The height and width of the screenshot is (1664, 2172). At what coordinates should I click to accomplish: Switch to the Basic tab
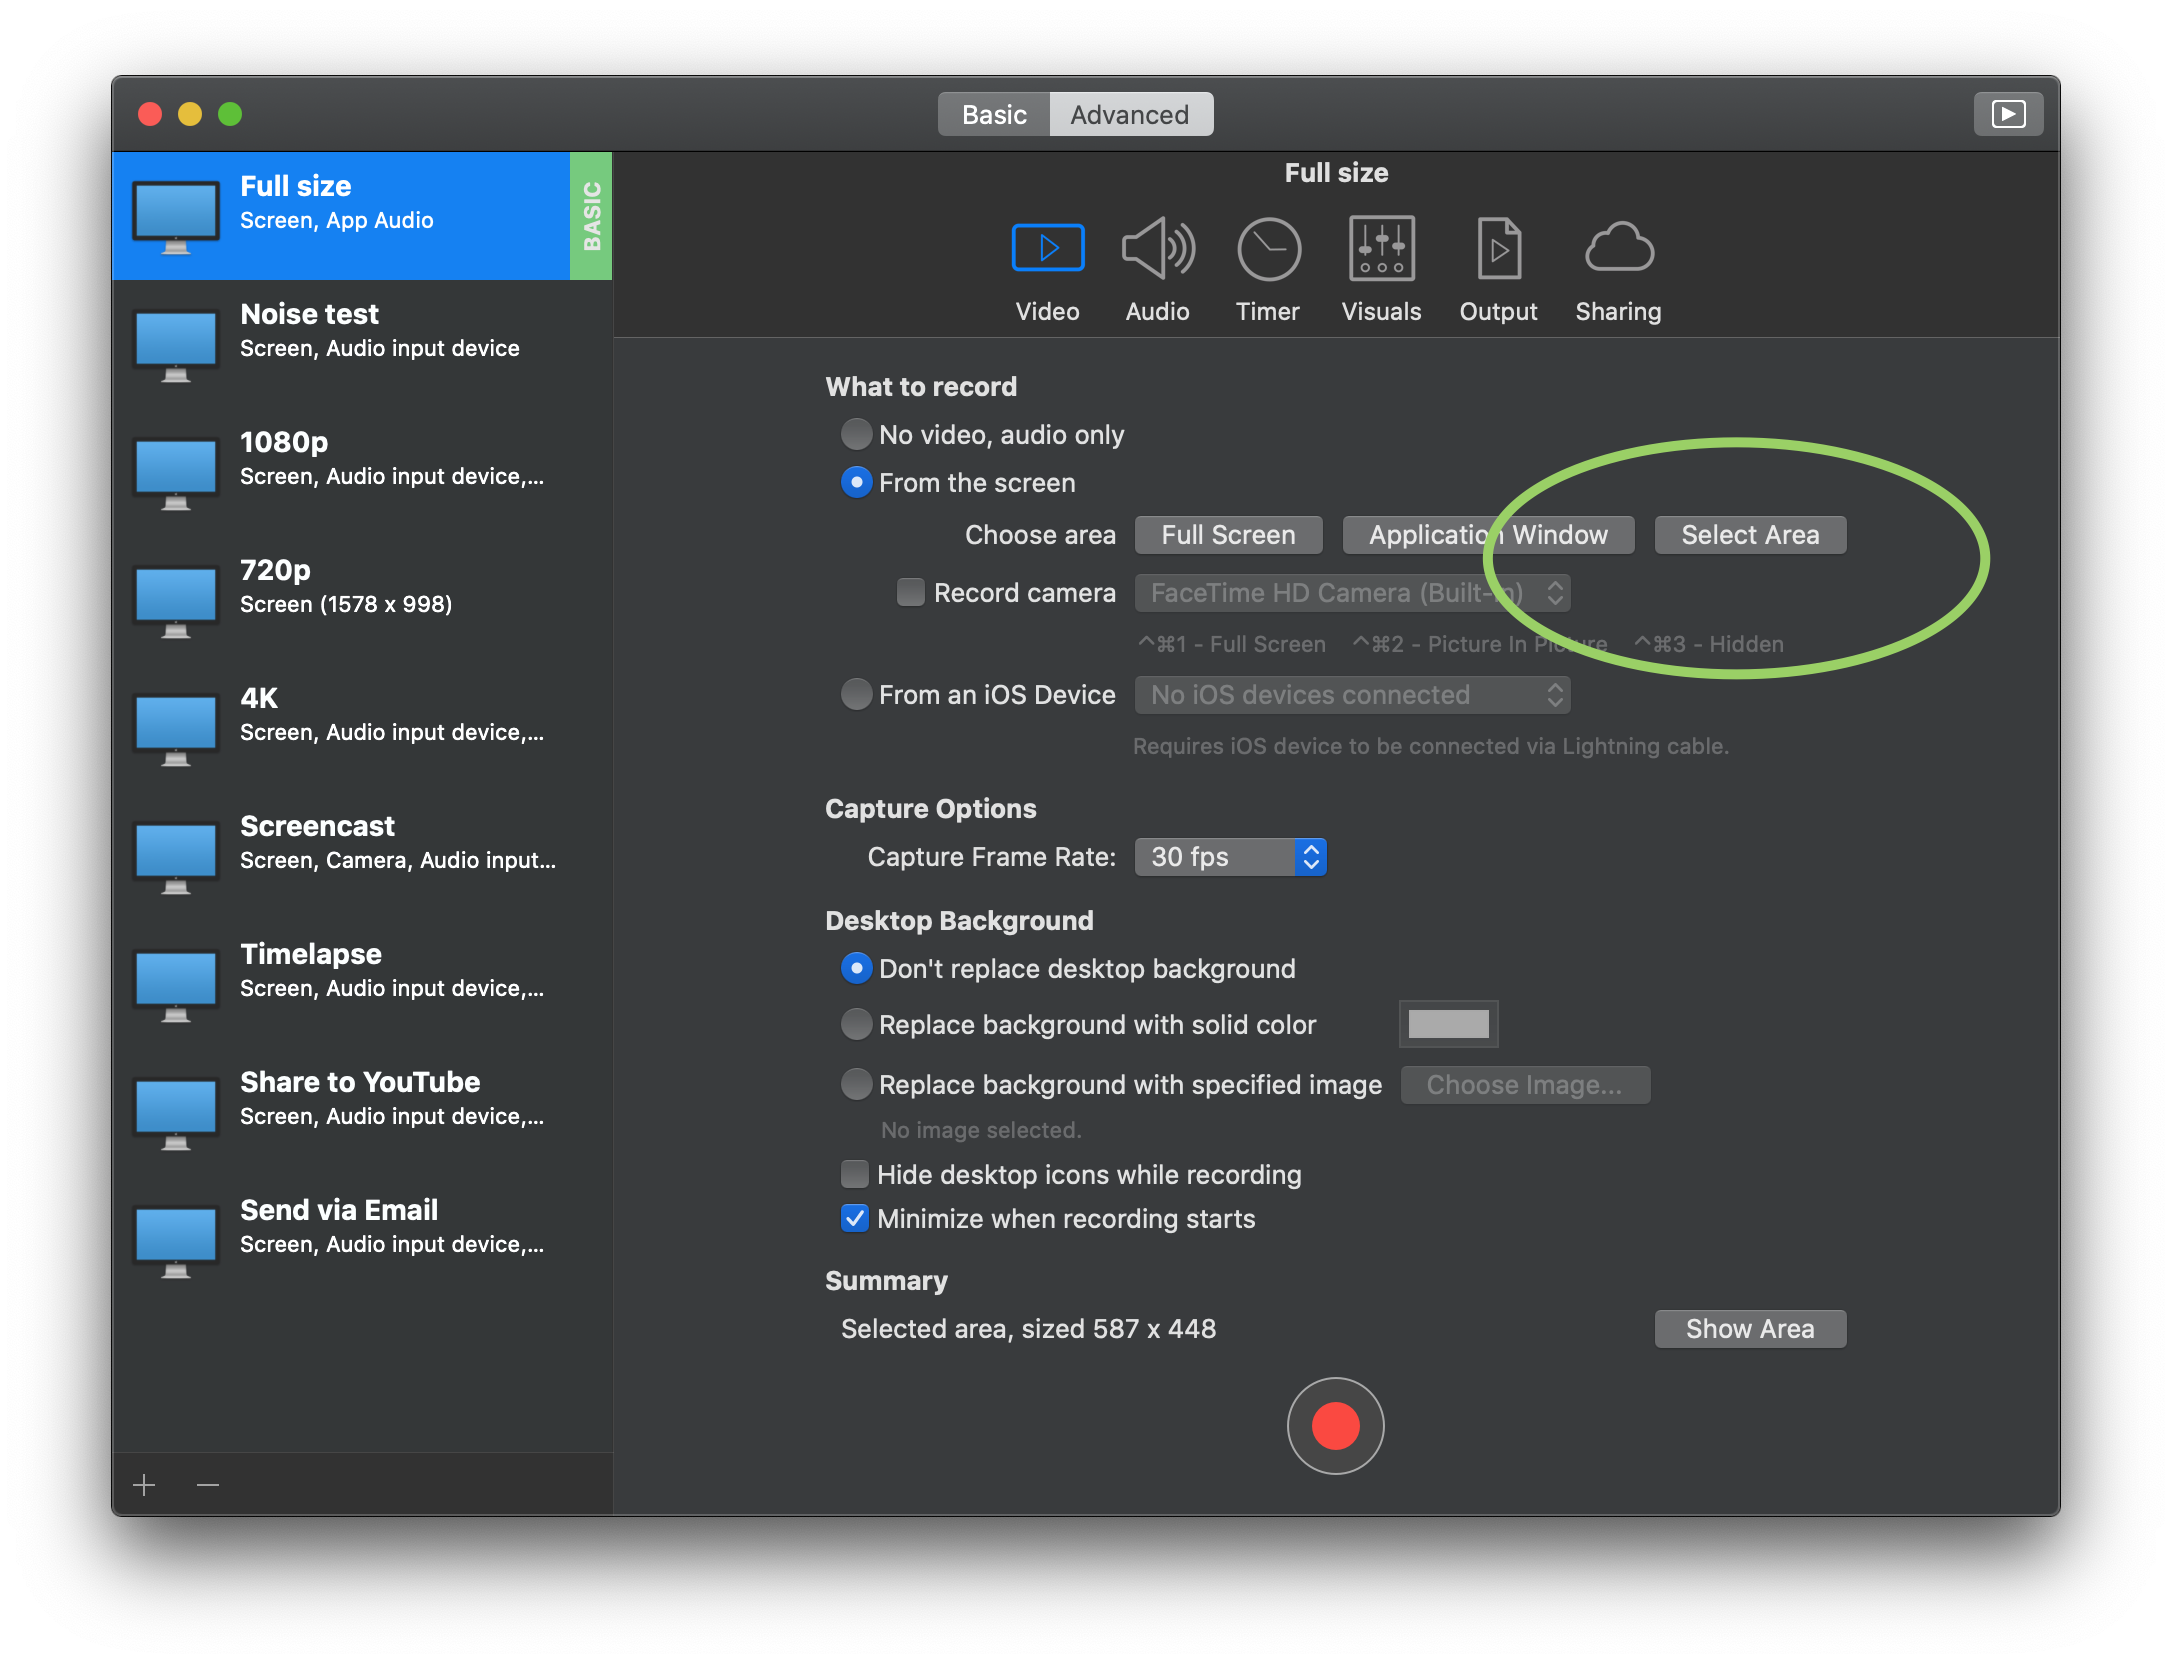994,115
